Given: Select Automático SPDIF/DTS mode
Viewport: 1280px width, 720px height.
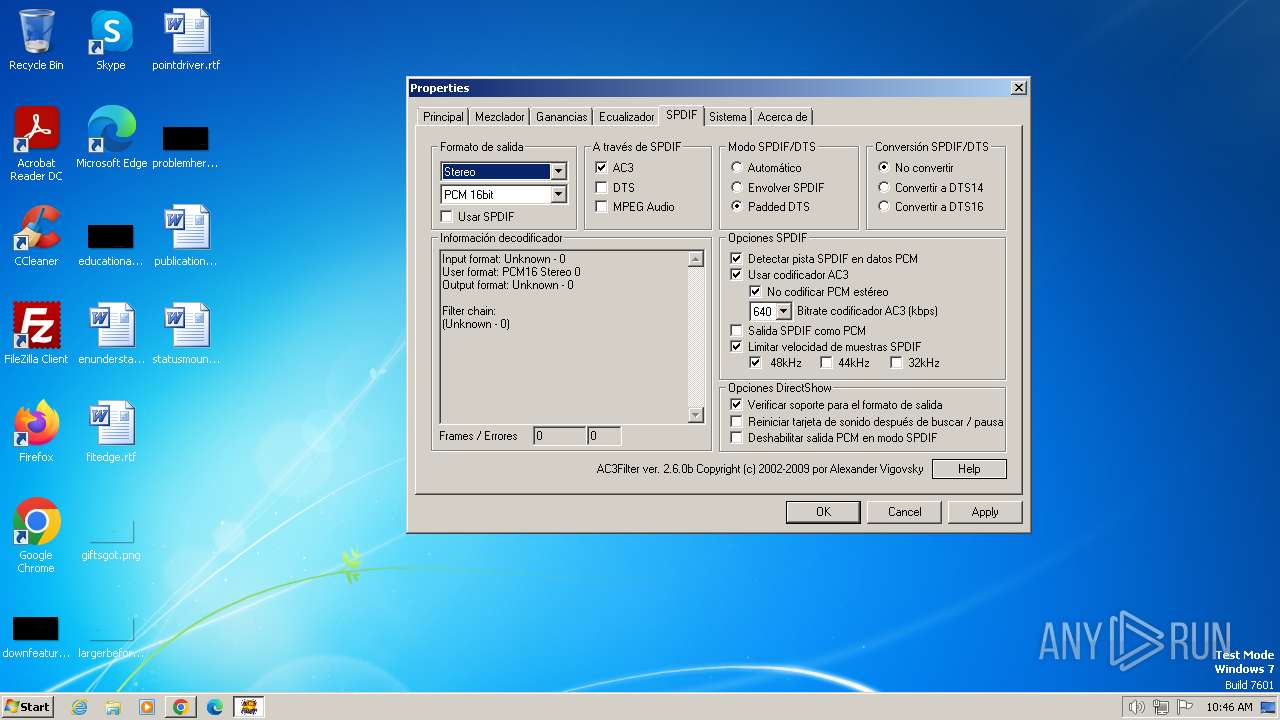Looking at the screenshot, I should pyautogui.click(x=737, y=168).
